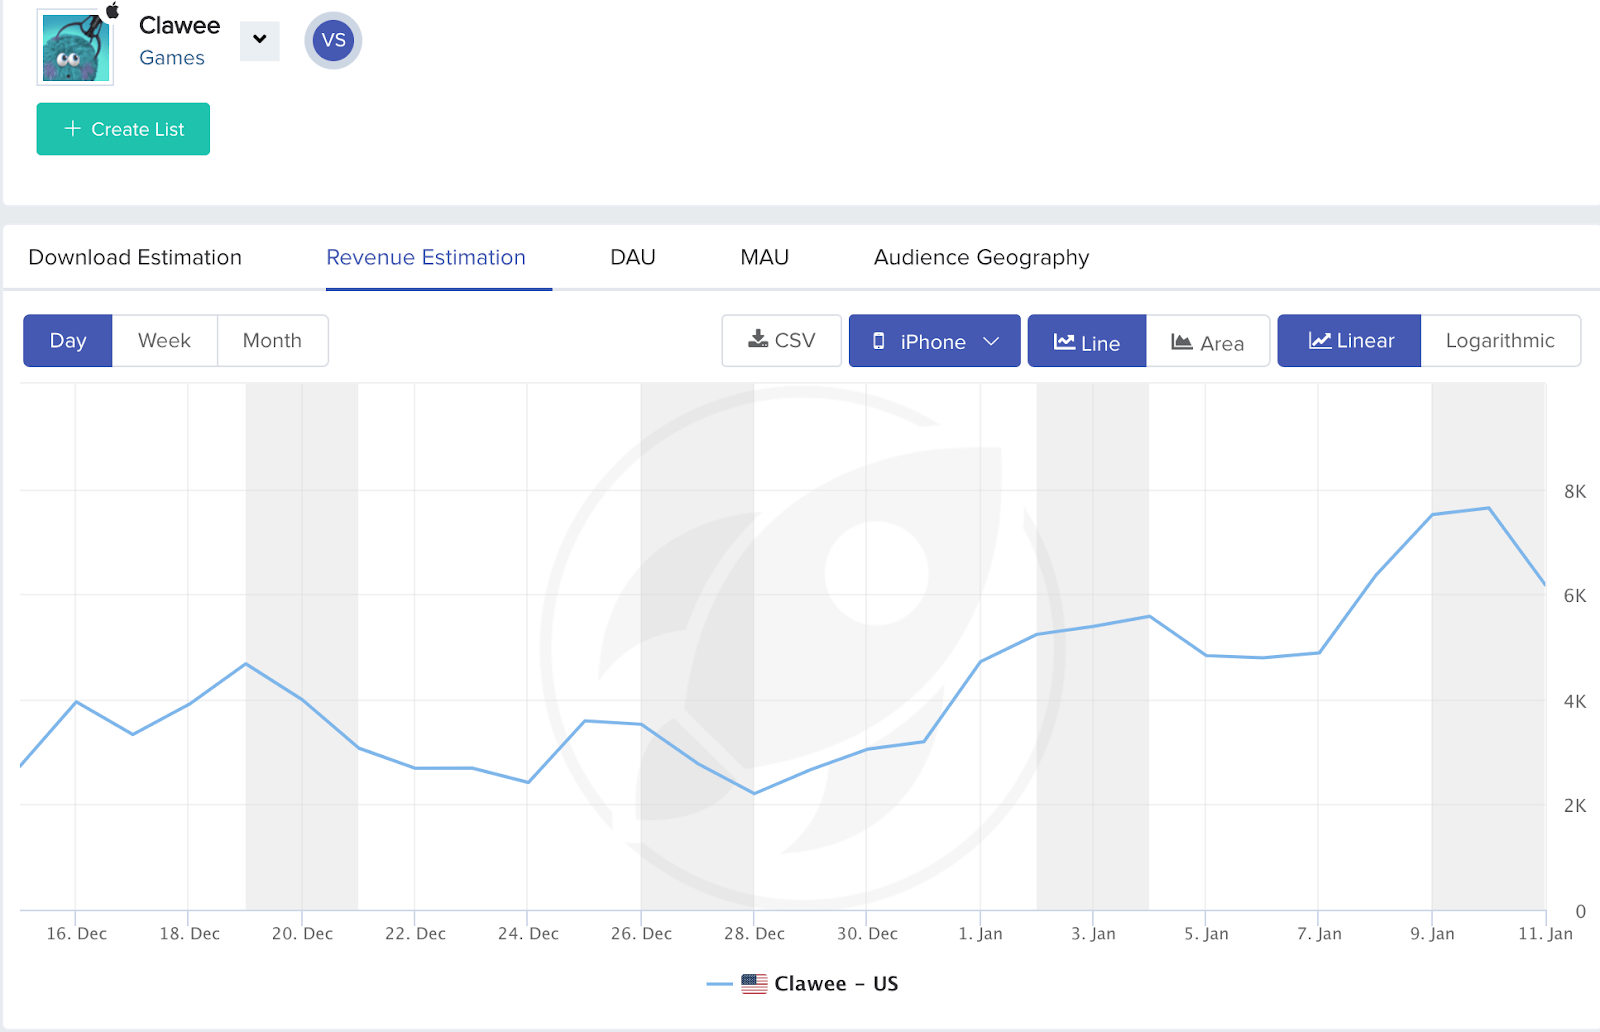Open the iPhone device dropdown
The height and width of the screenshot is (1032, 1600).
point(935,341)
